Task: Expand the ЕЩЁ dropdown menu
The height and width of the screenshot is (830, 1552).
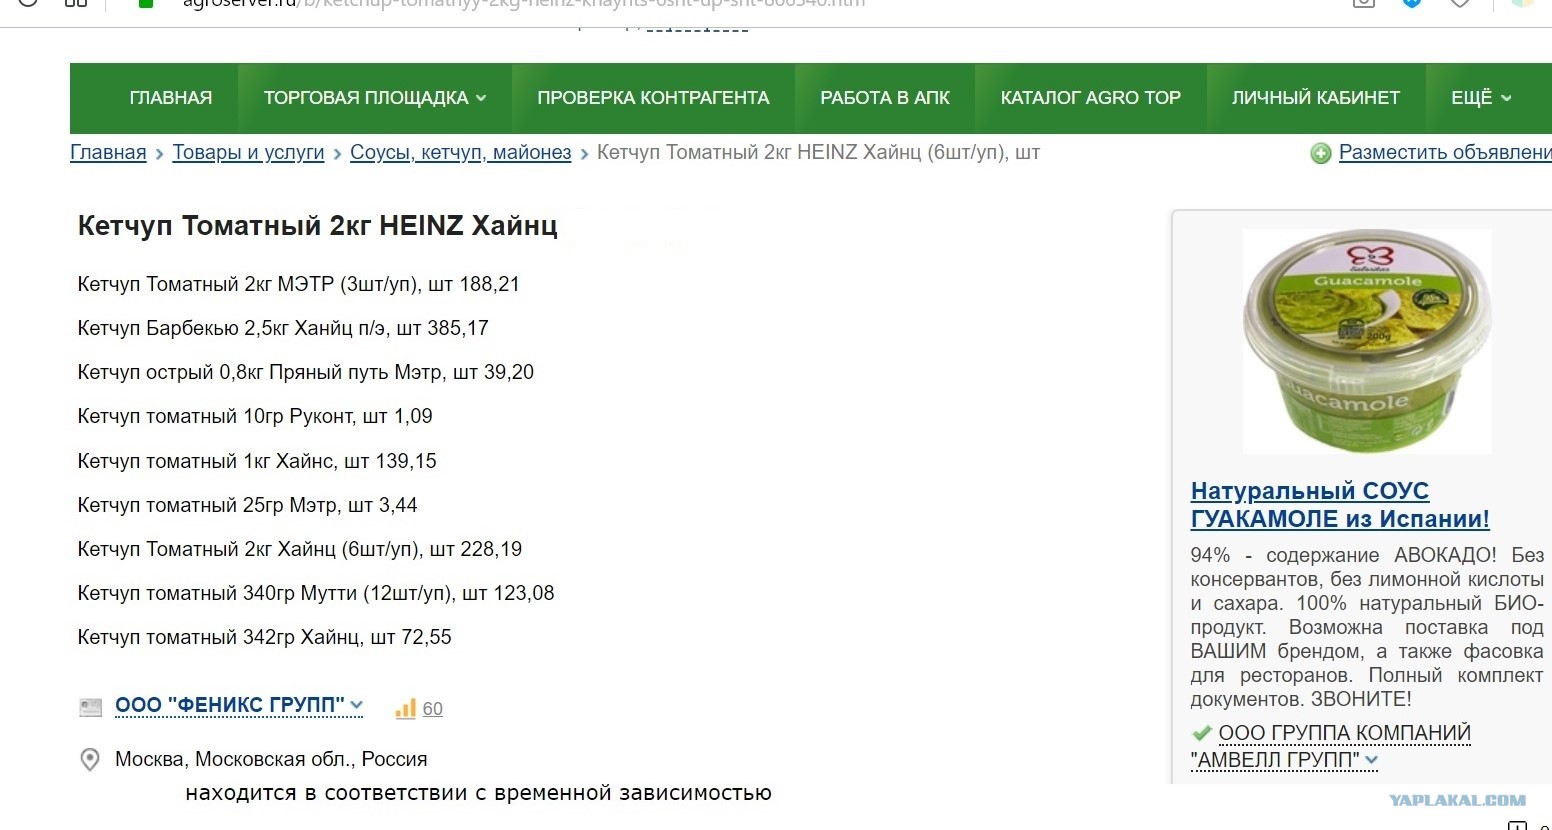Action: point(1481,98)
